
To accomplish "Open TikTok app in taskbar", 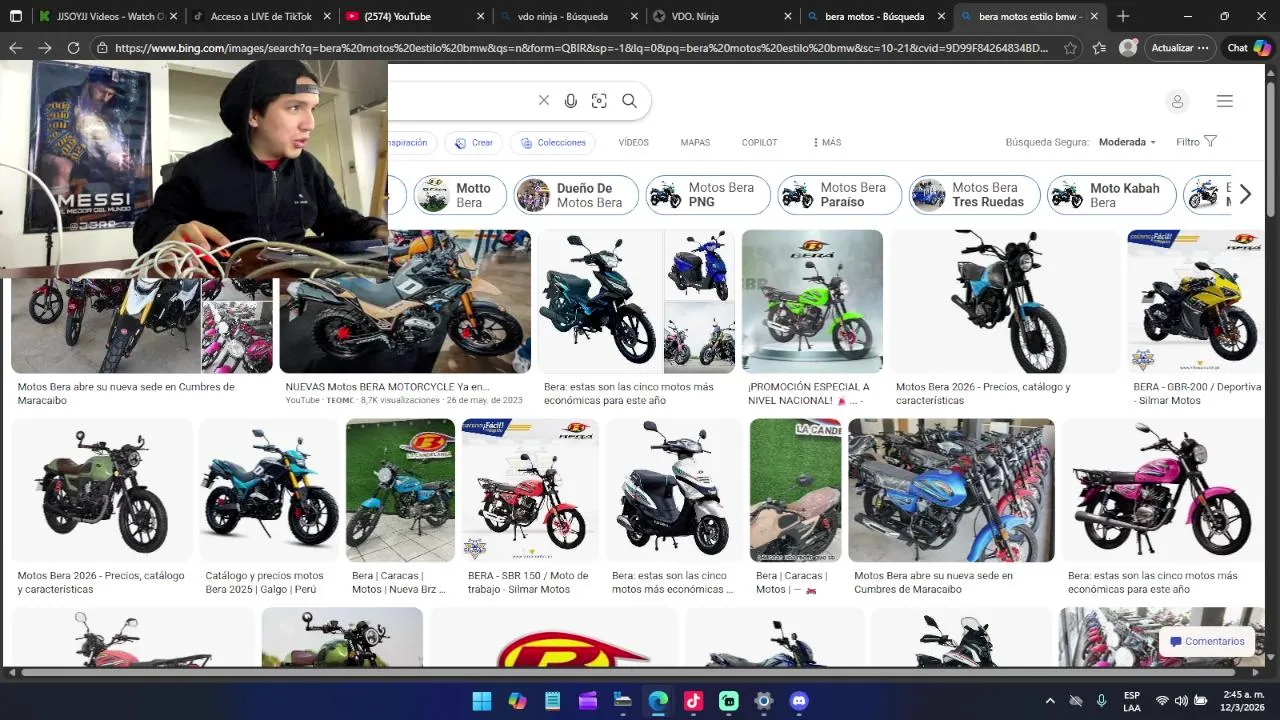I will coord(693,701).
